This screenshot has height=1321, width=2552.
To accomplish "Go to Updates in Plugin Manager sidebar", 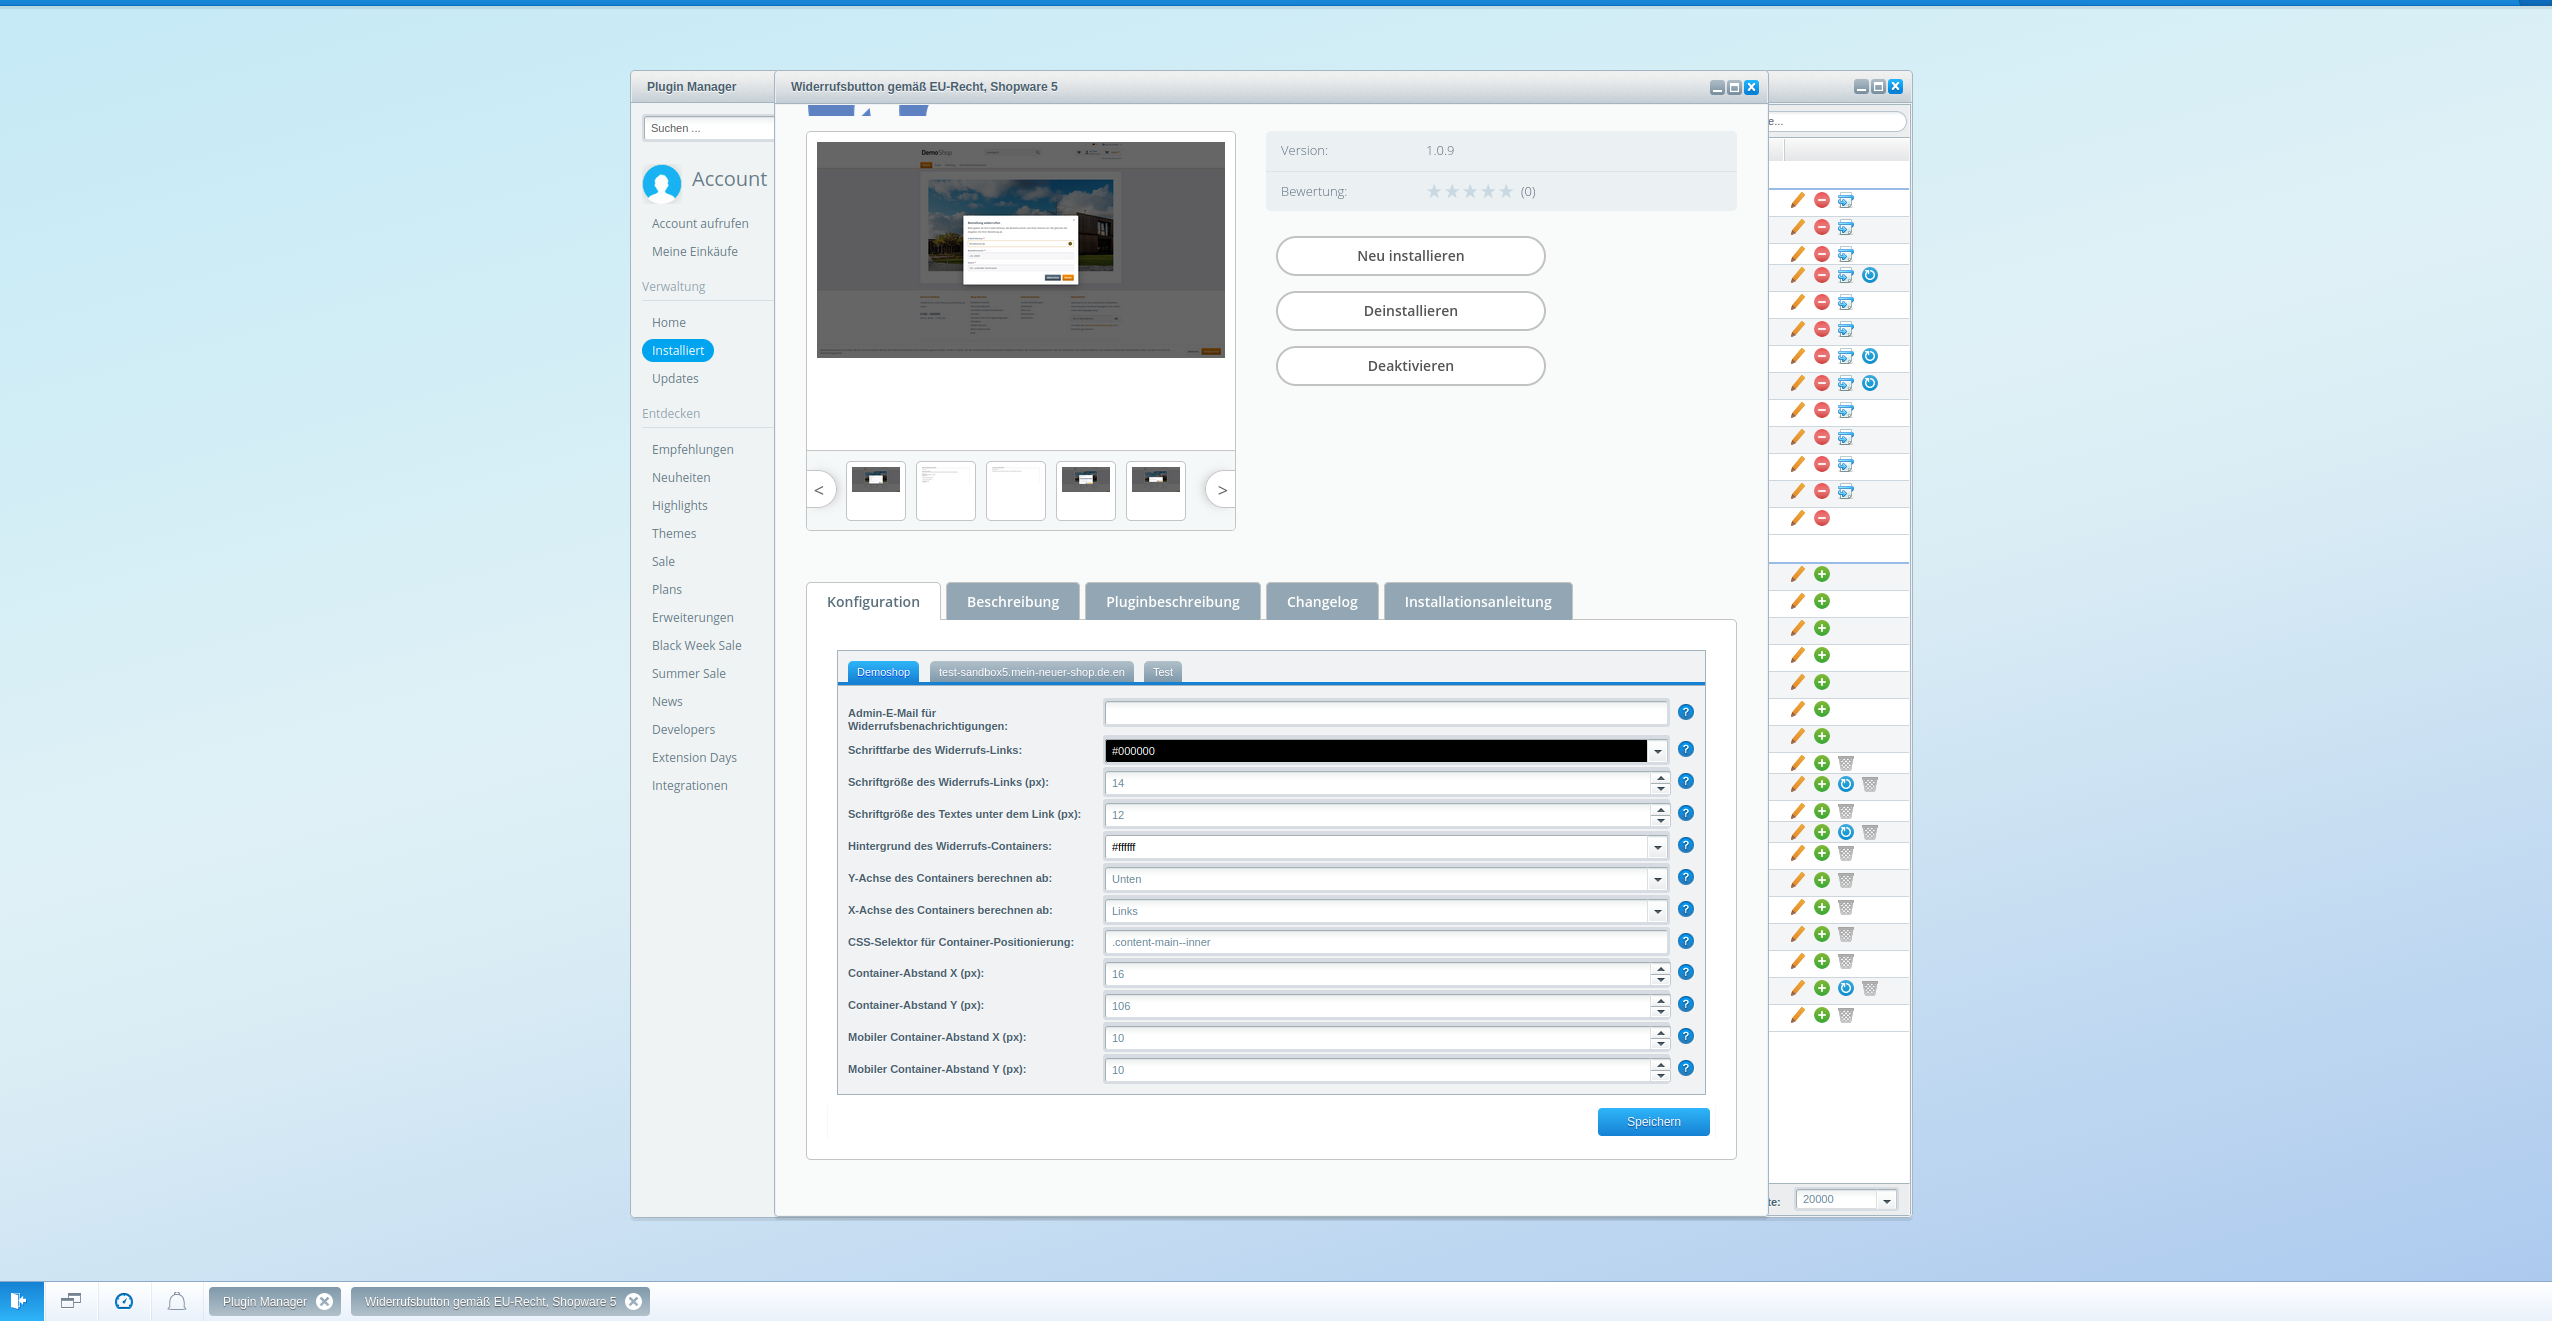I will 675,378.
